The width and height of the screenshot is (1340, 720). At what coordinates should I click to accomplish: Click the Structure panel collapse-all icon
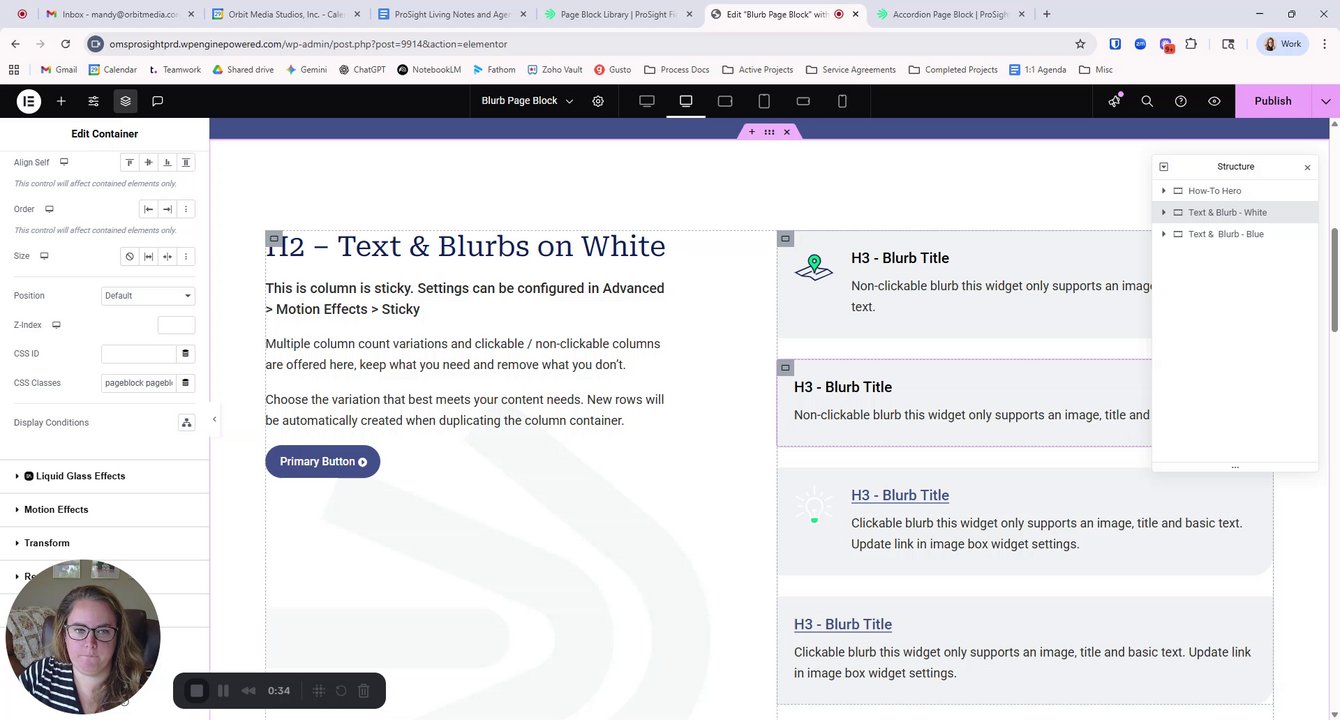point(1163,167)
